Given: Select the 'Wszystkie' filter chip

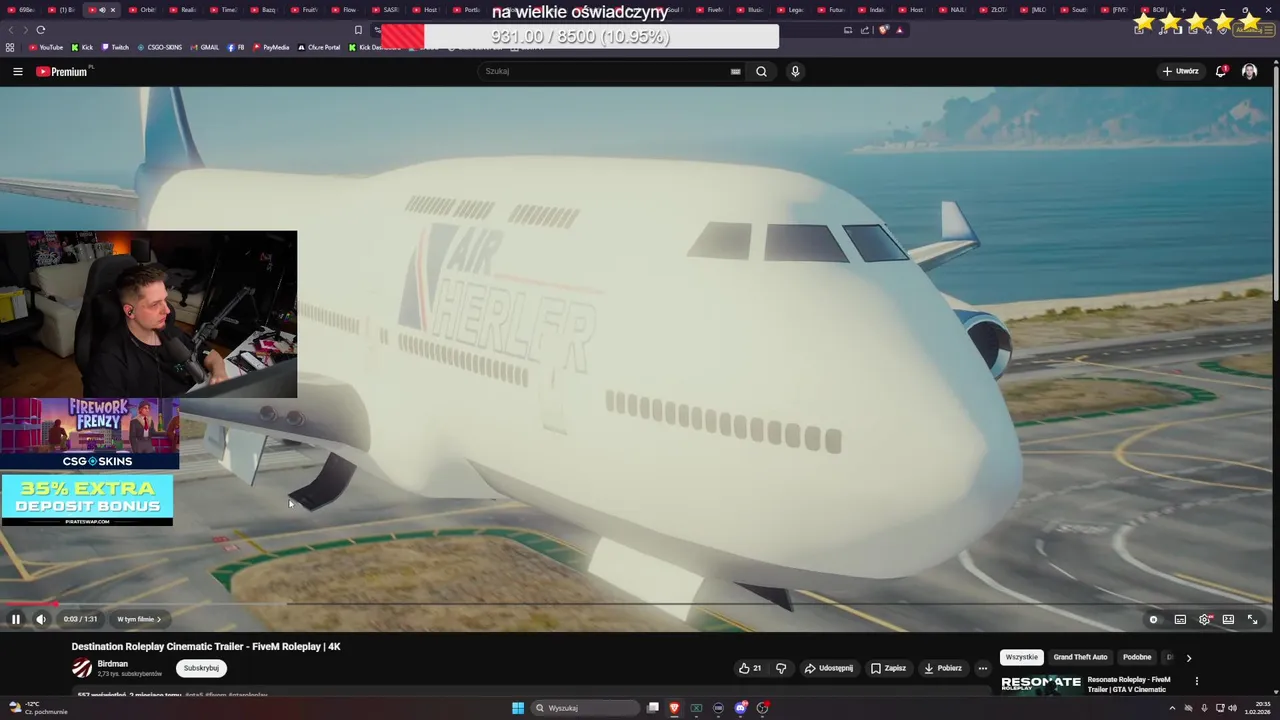Looking at the screenshot, I should (x=1021, y=657).
